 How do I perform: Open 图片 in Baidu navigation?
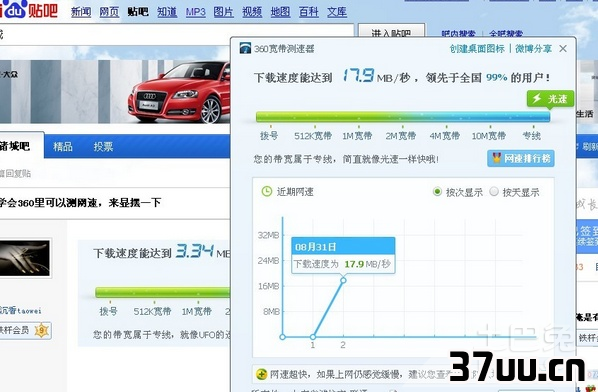click(x=223, y=12)
